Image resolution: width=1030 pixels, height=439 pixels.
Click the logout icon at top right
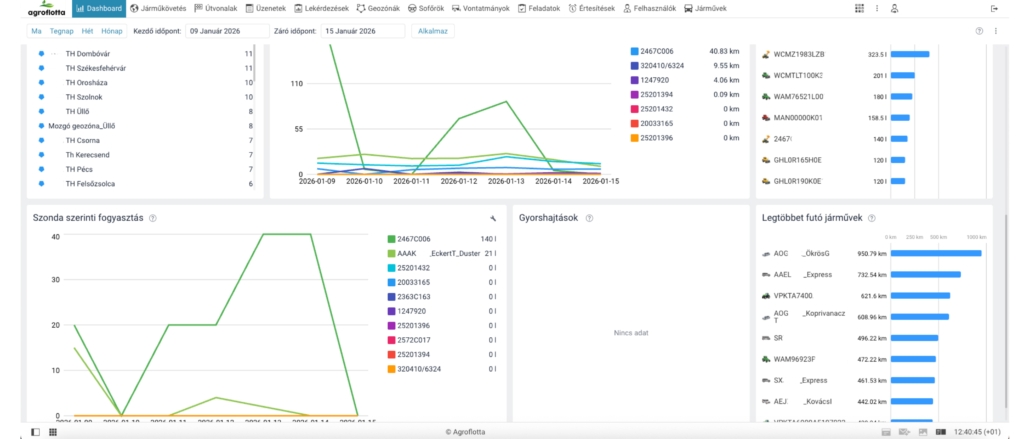point(994,9)
